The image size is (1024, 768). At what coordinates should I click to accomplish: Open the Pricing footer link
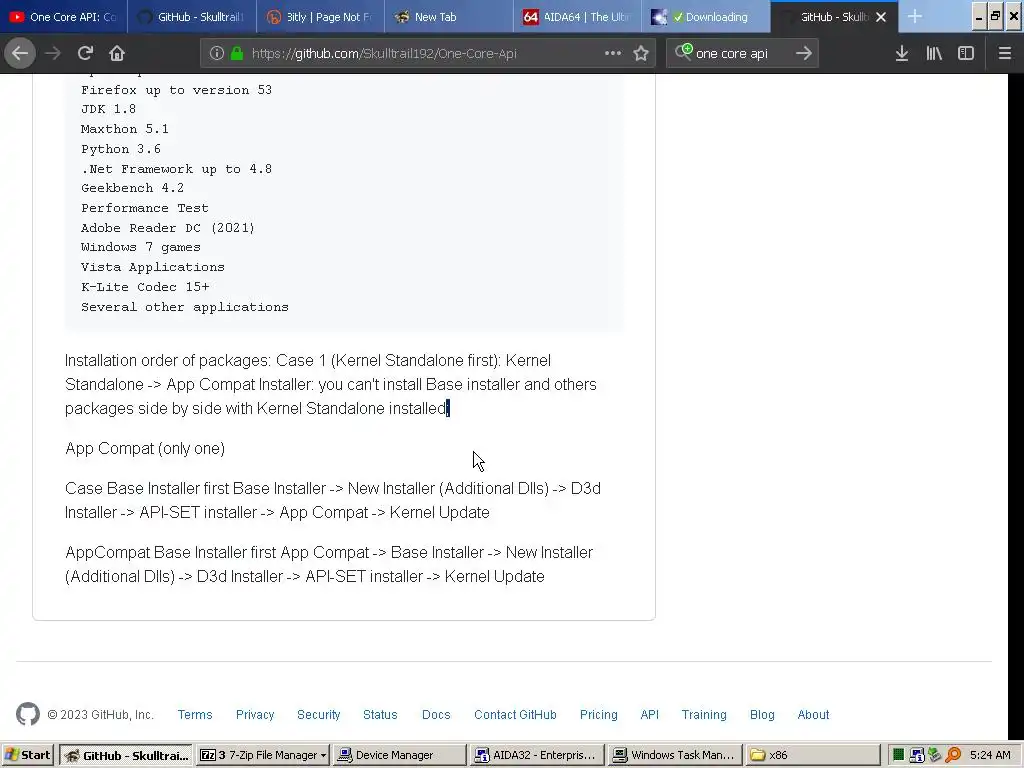point(598,714)
